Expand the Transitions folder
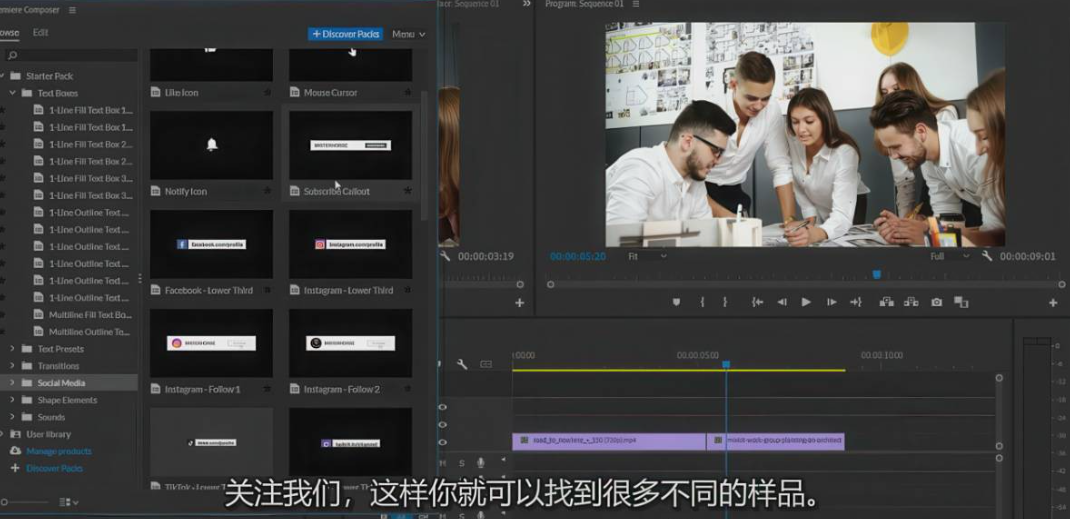1070x519 pixels. (x=13, y=366)
